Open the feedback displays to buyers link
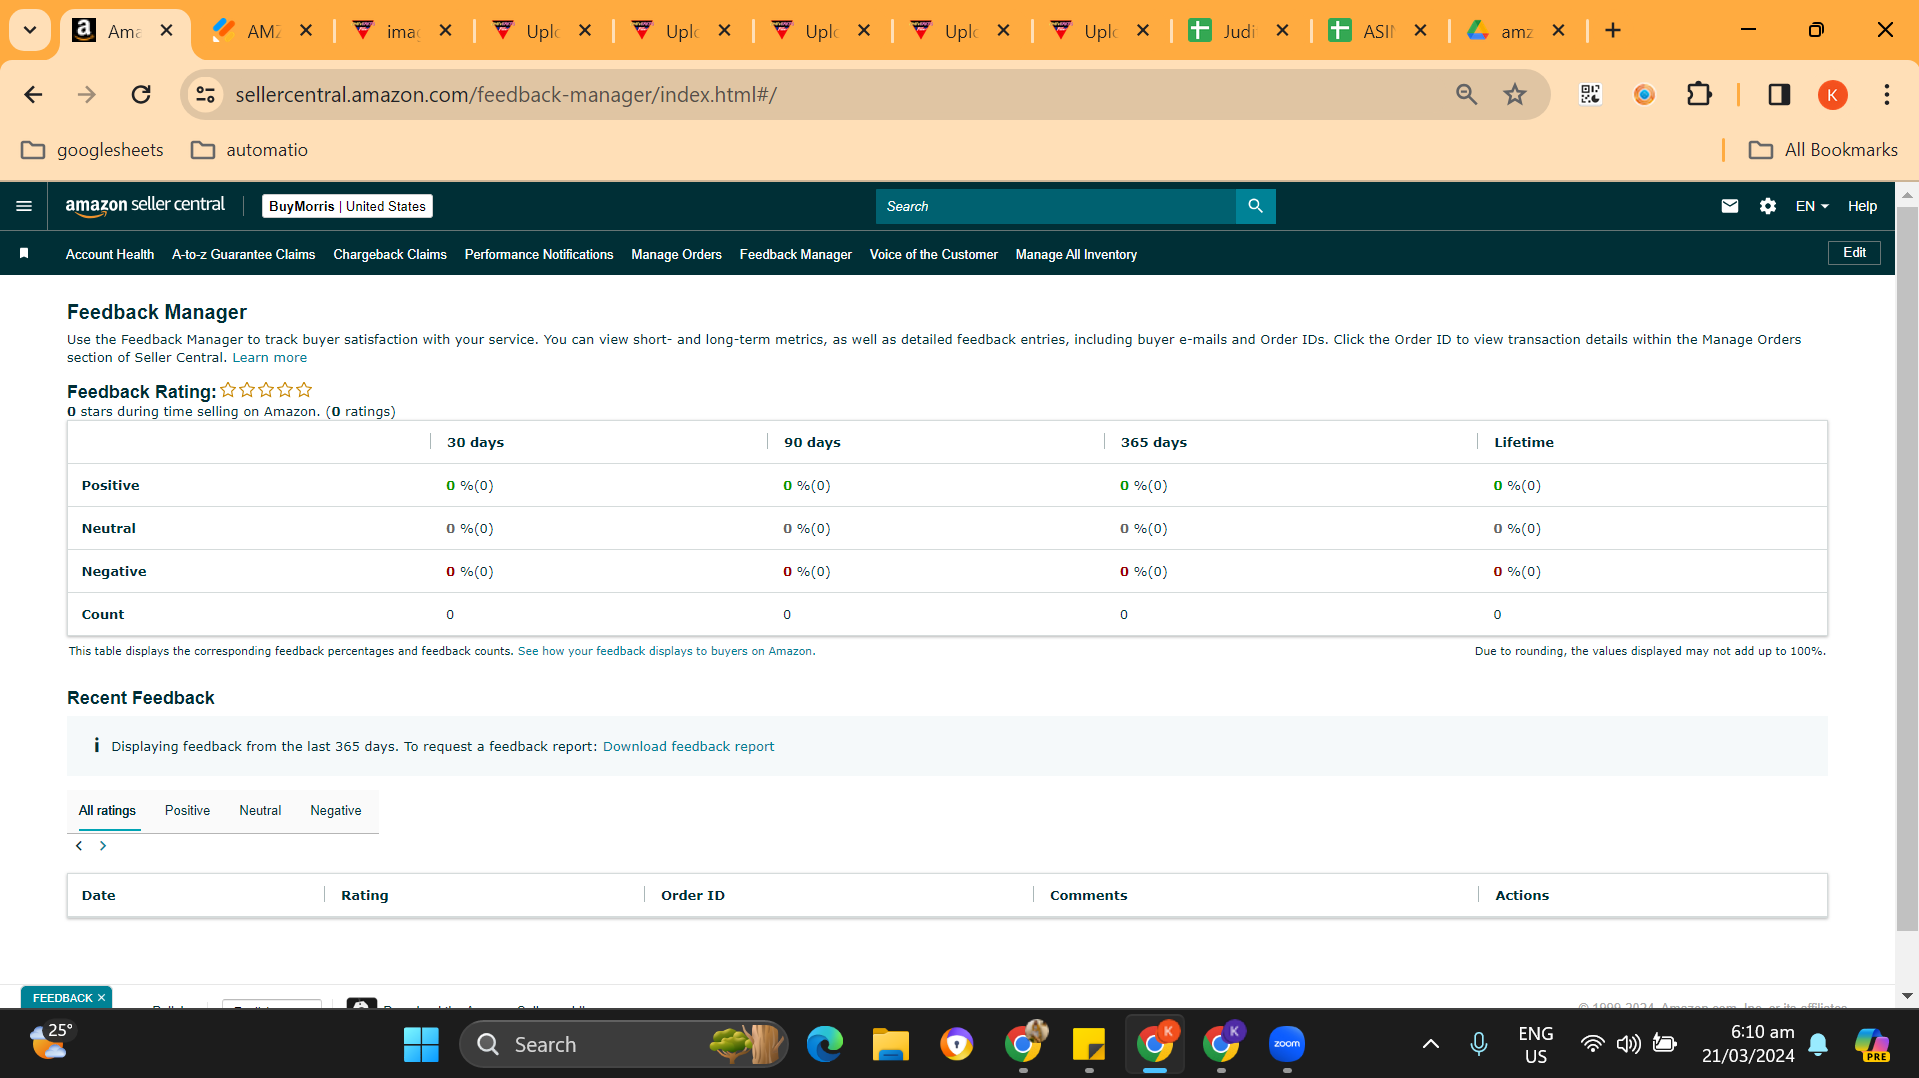Viewport: 1919px width, 1078px height. [x=665, y=651]
